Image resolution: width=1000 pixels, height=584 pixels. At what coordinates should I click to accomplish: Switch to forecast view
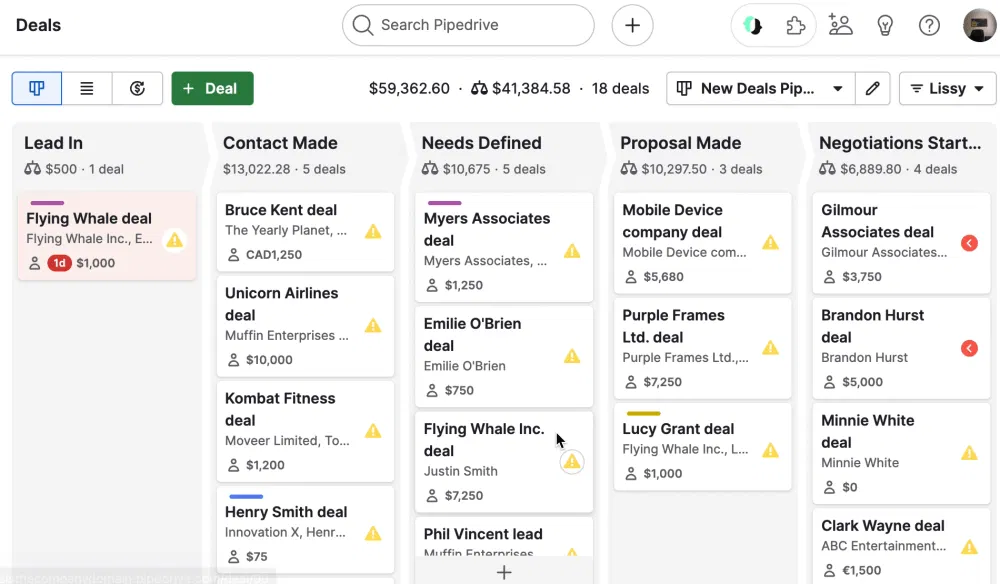click(137, 88)
